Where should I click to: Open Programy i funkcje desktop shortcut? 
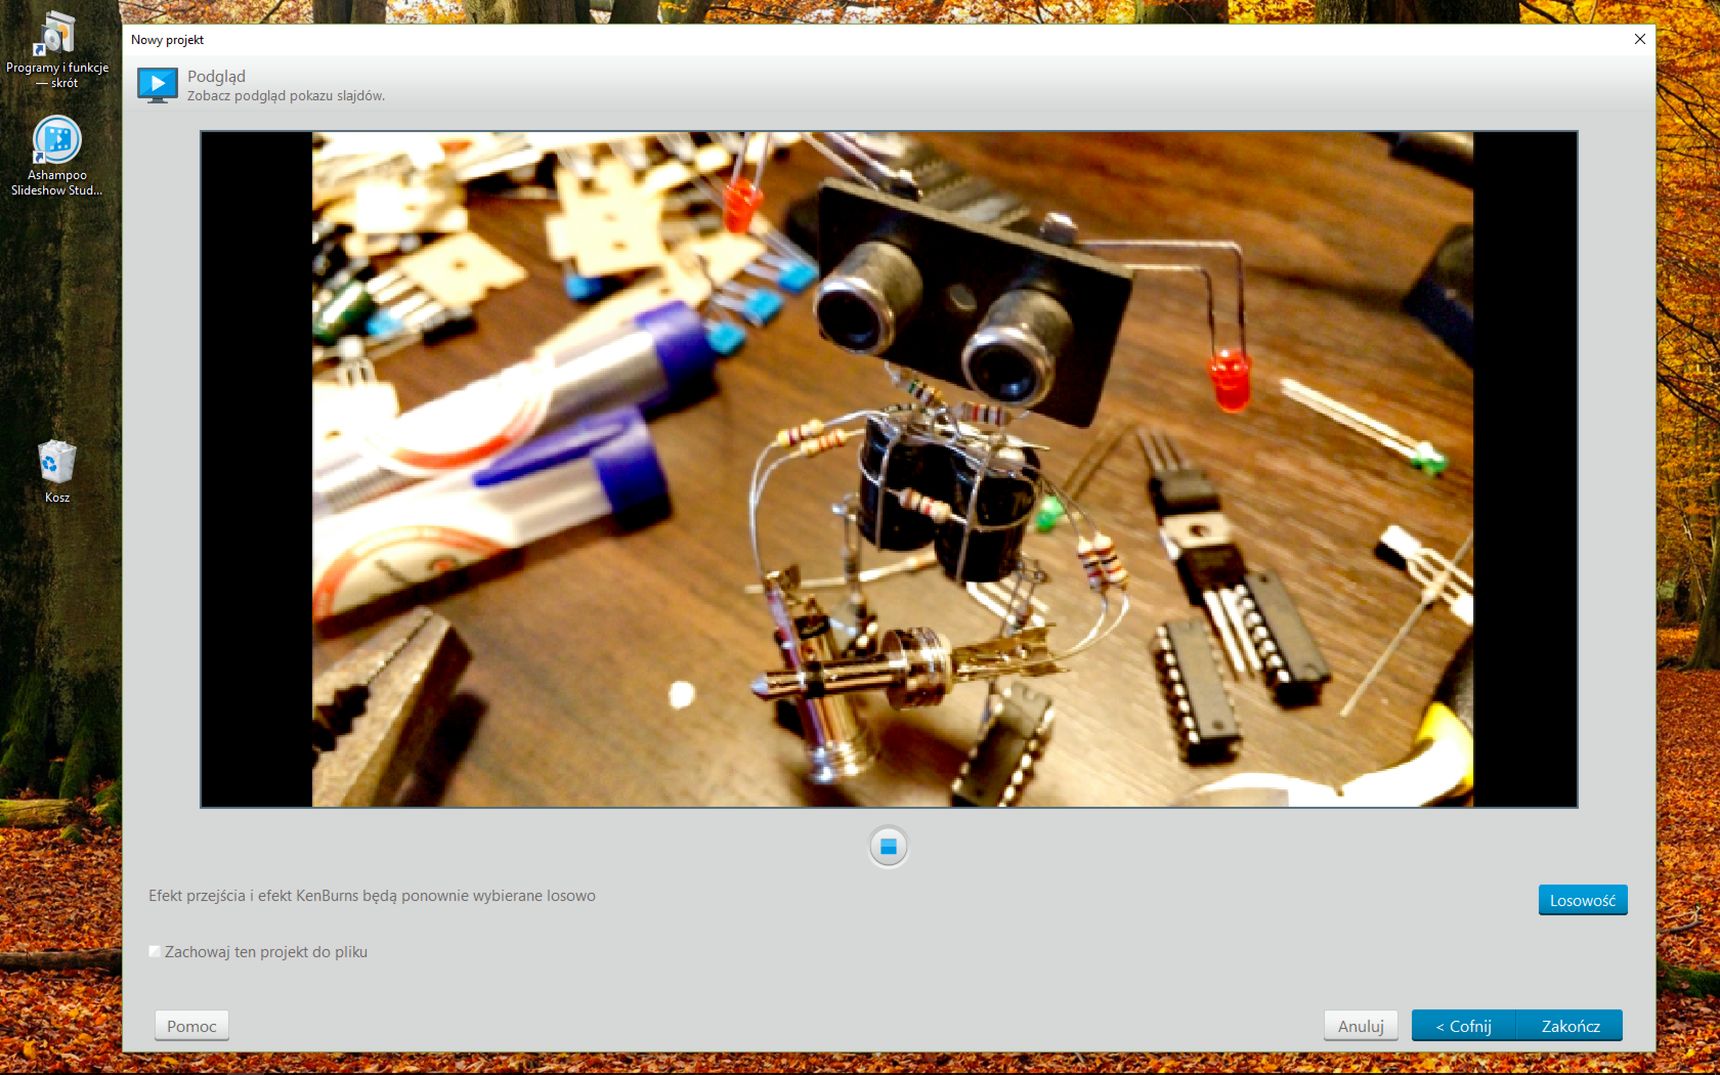(57, 49)
